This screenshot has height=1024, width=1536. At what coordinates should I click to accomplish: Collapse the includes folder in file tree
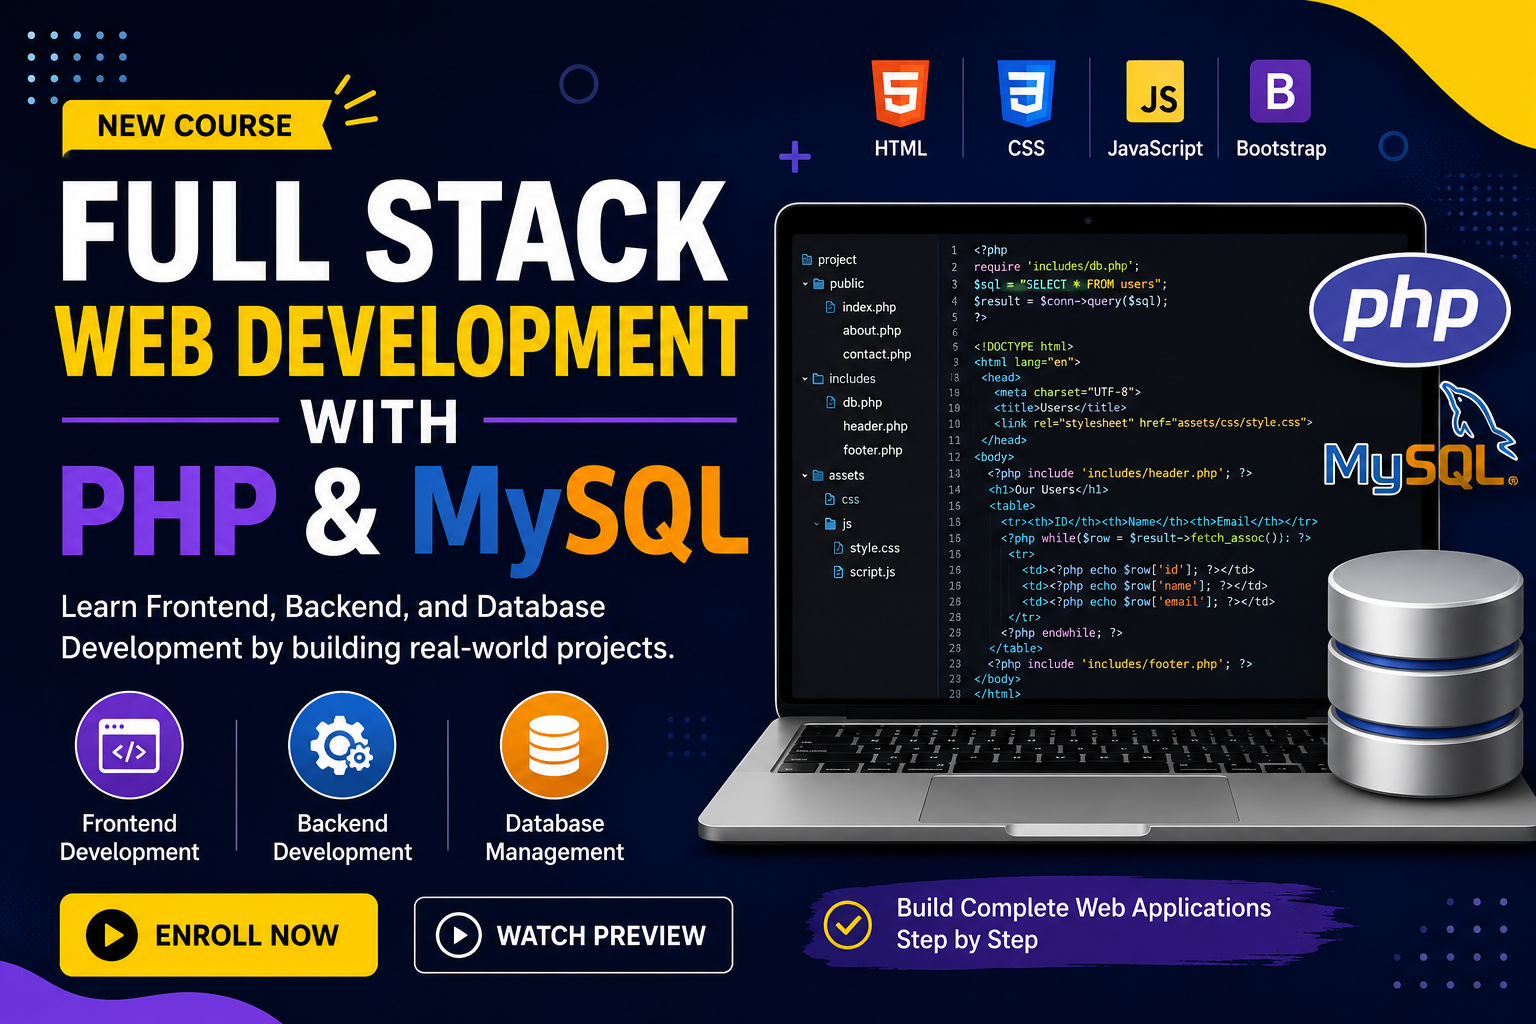click(x=805, y=379)
